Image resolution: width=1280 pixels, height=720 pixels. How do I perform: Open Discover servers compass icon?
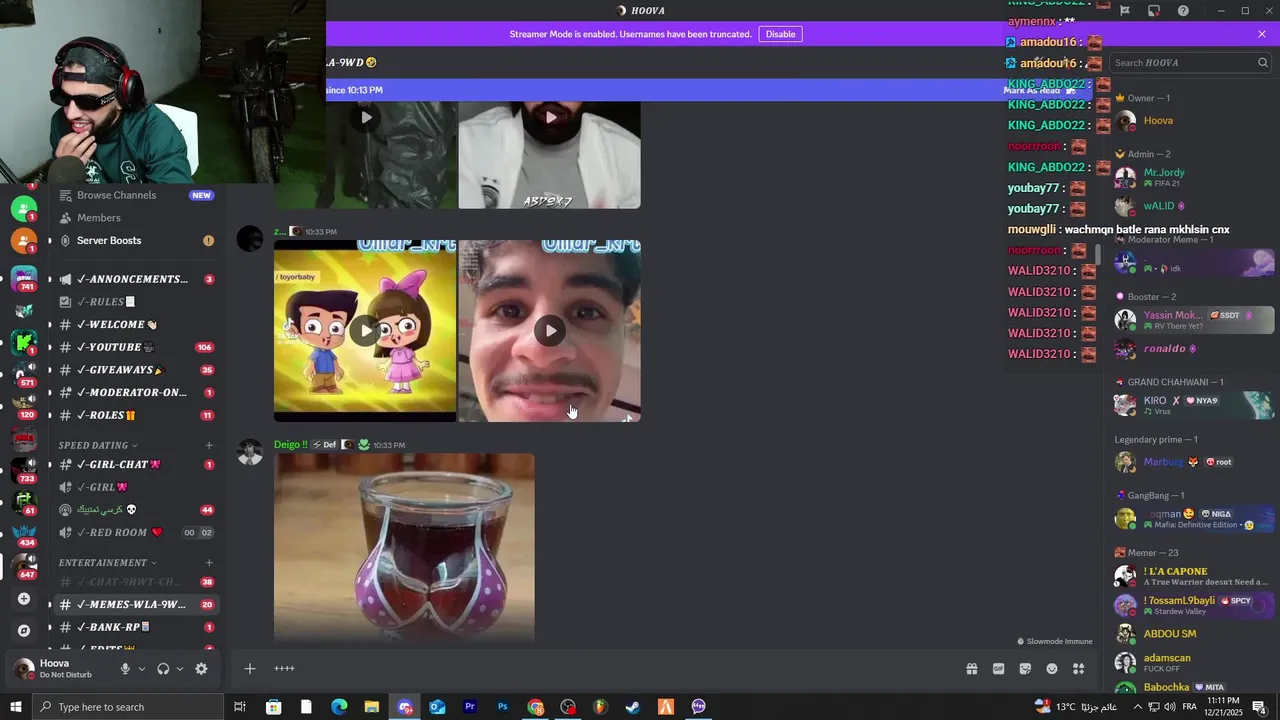24,631
